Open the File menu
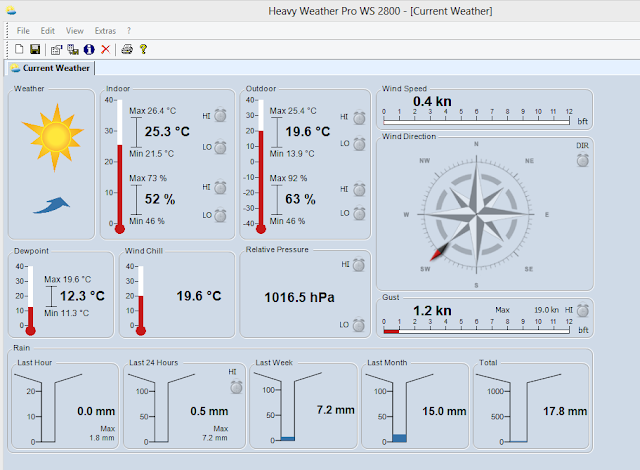The height and width of the screenshot is (470, 640). (23, 31)
